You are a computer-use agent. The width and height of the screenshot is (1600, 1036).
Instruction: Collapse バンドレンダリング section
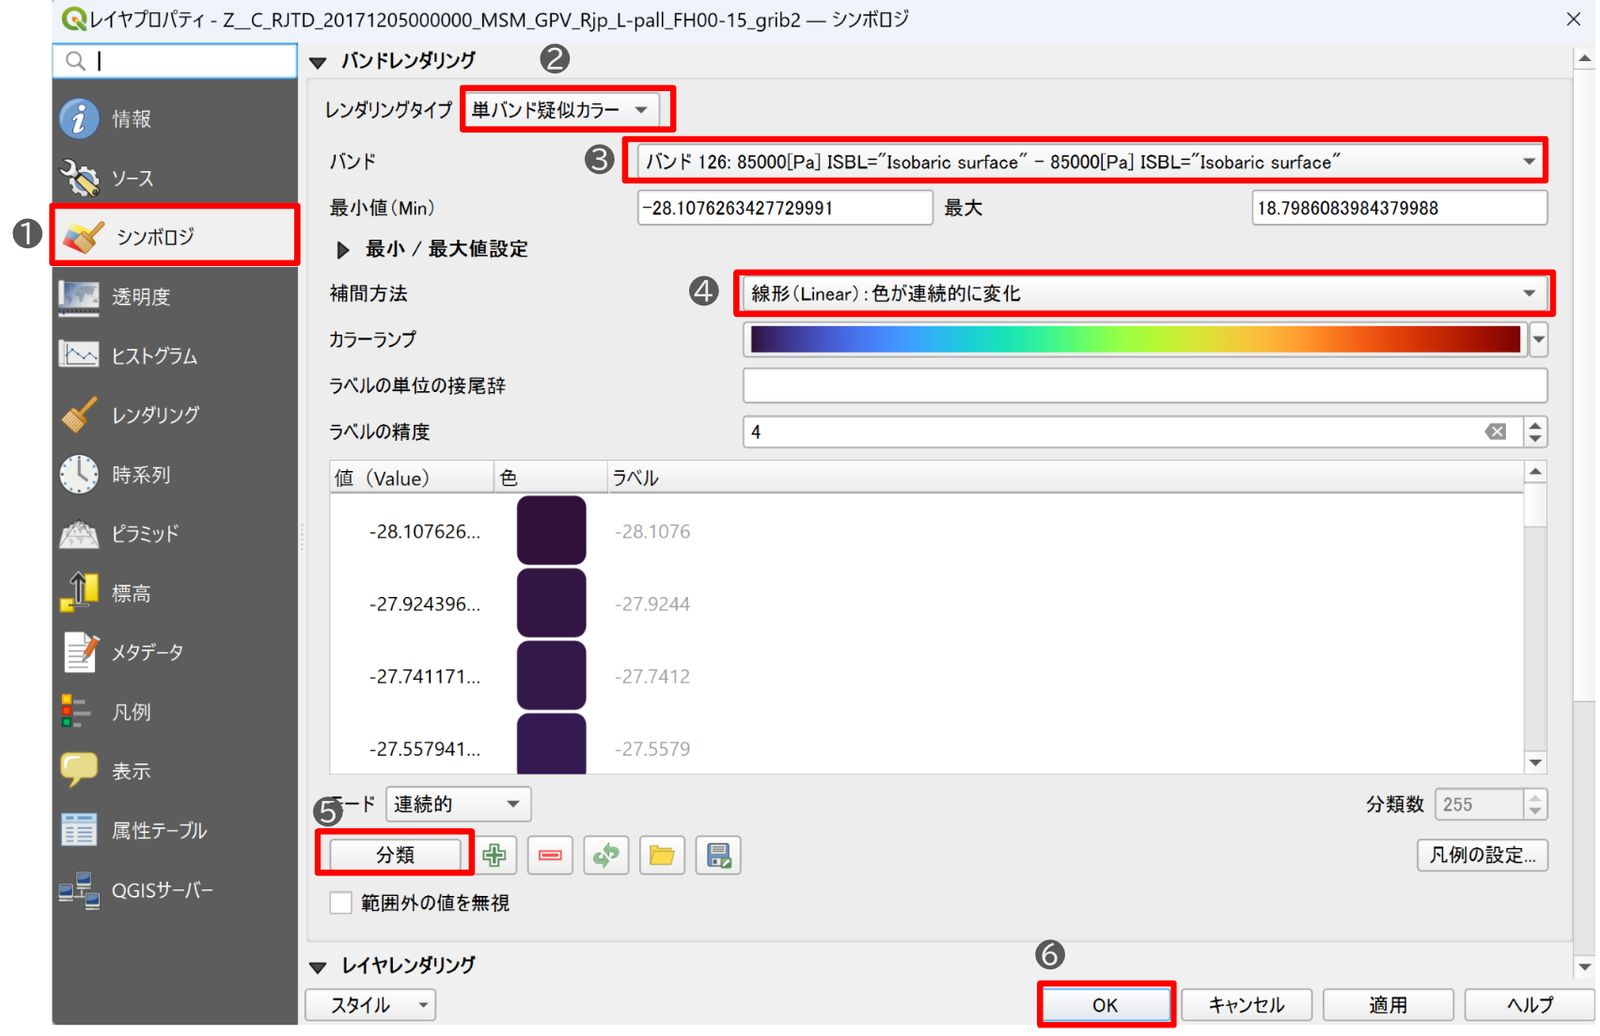pyautogui.click(x=318, y=62)
